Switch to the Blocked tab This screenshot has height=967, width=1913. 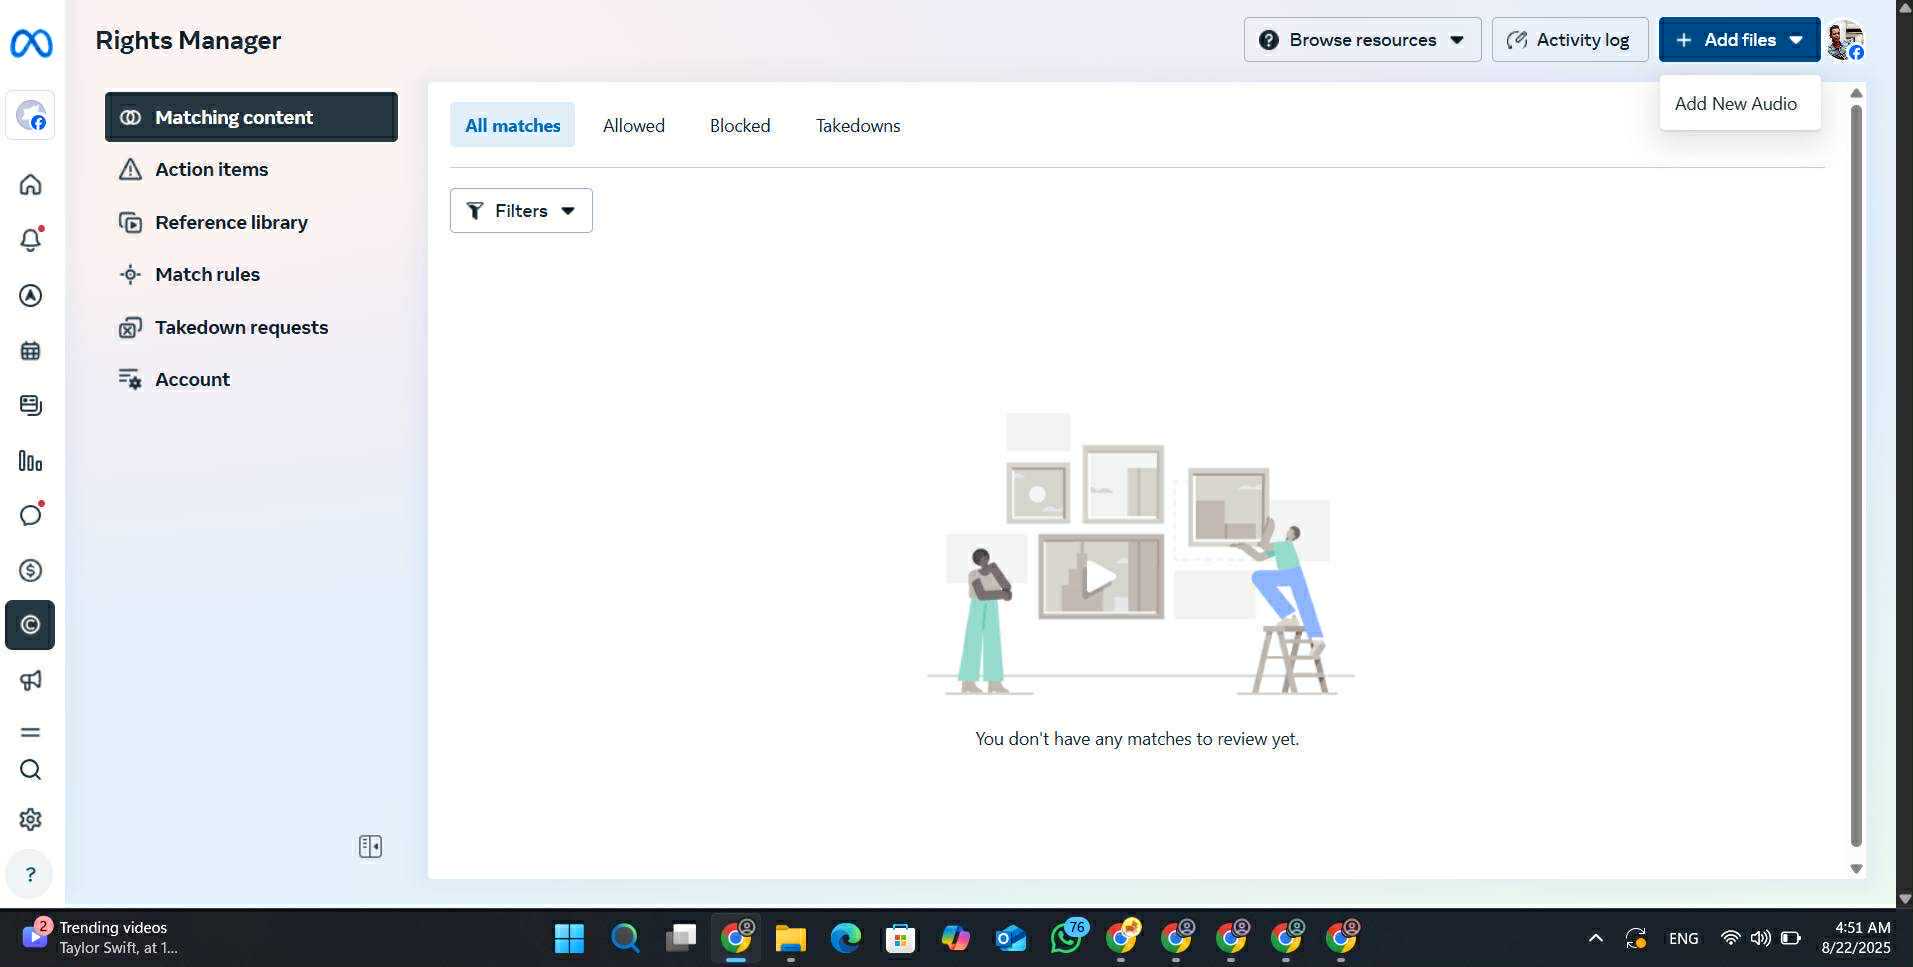coord(740,126)
